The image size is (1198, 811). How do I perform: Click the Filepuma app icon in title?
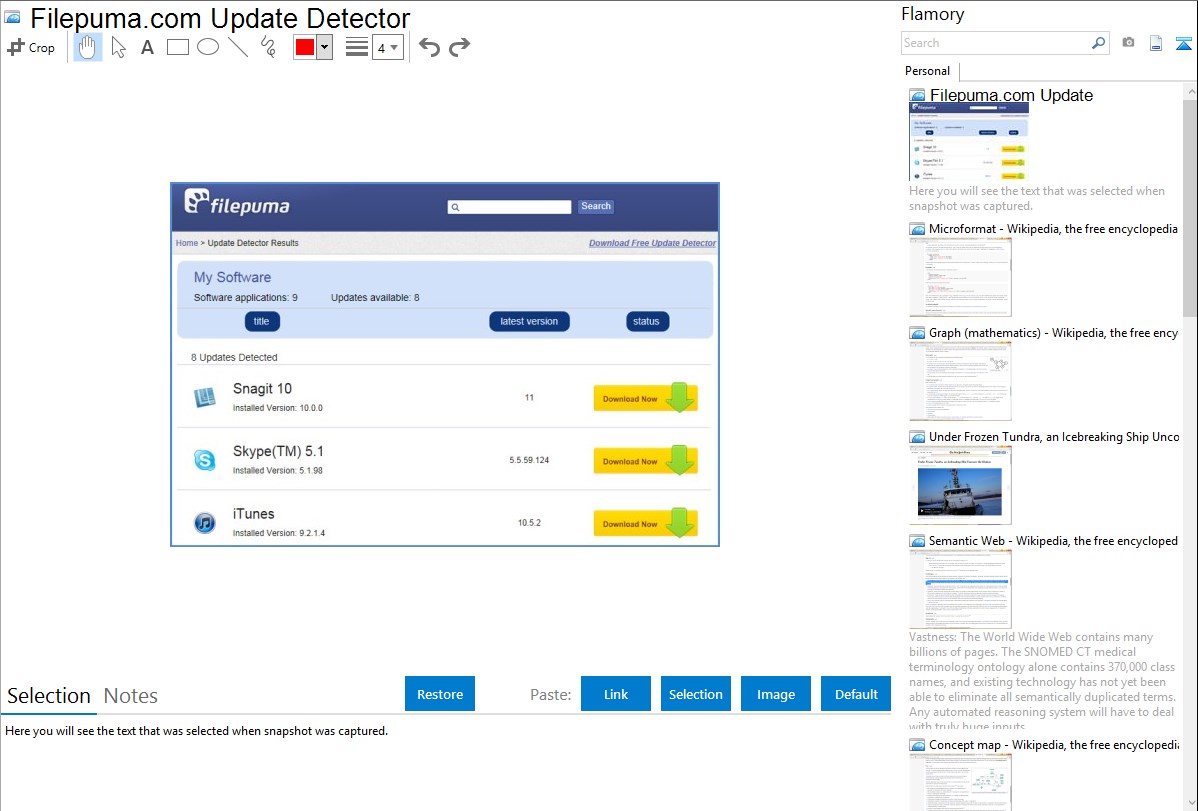tap(13, 18)
